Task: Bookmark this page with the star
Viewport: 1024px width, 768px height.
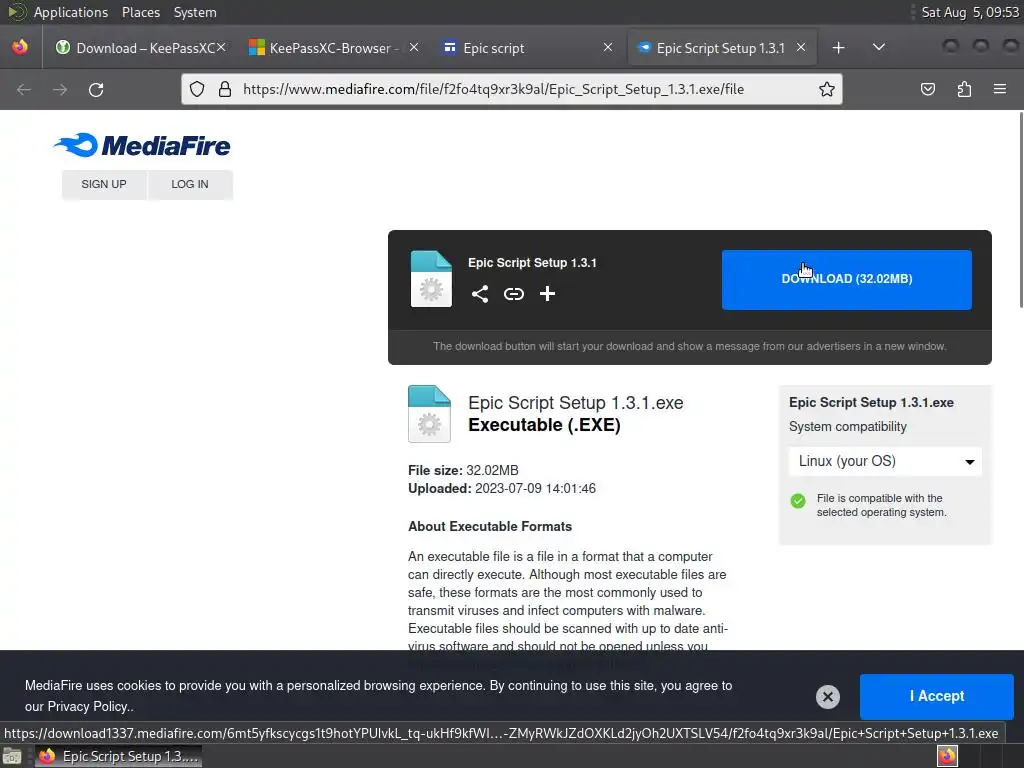Action: (827, 89)
